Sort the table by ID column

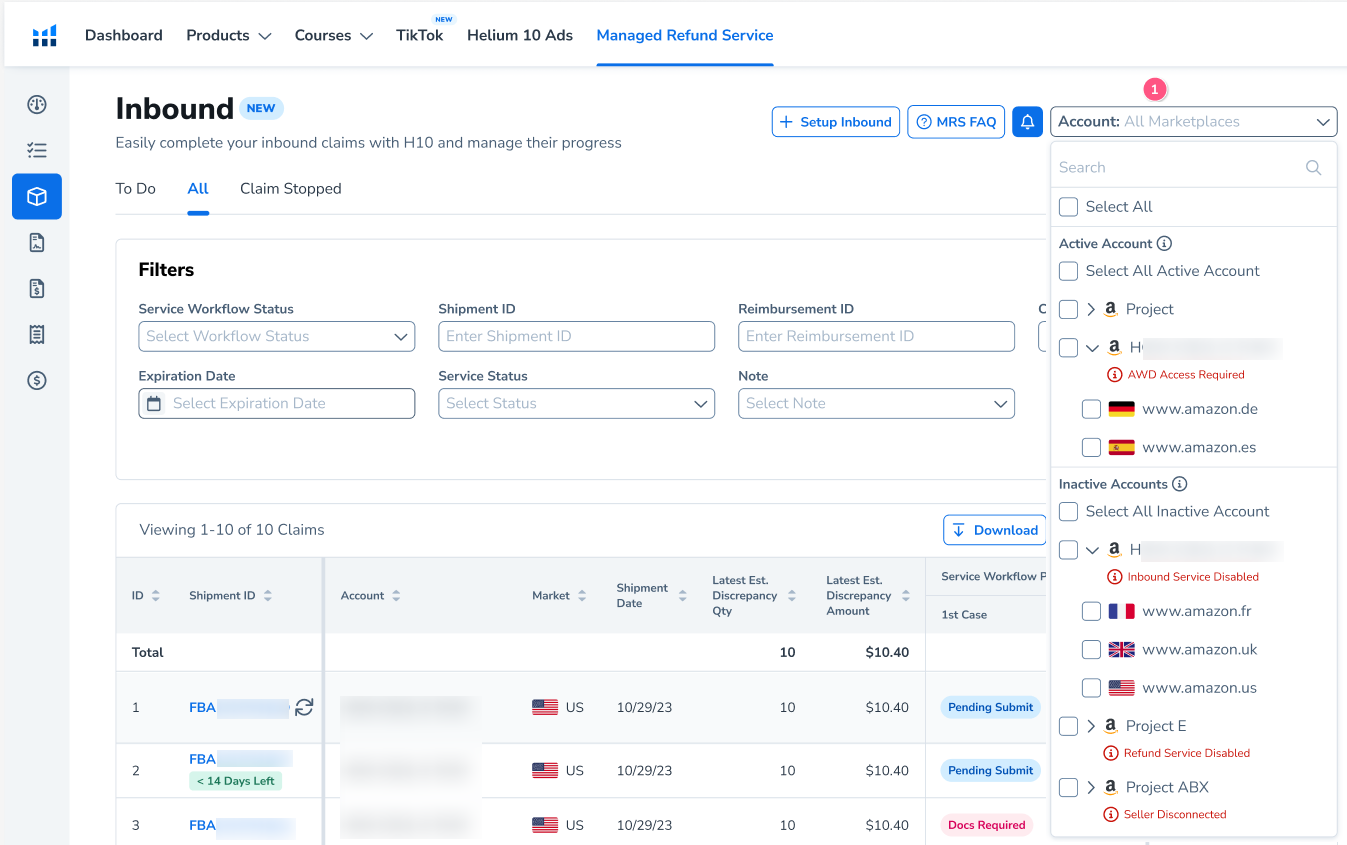pos(155,596)
